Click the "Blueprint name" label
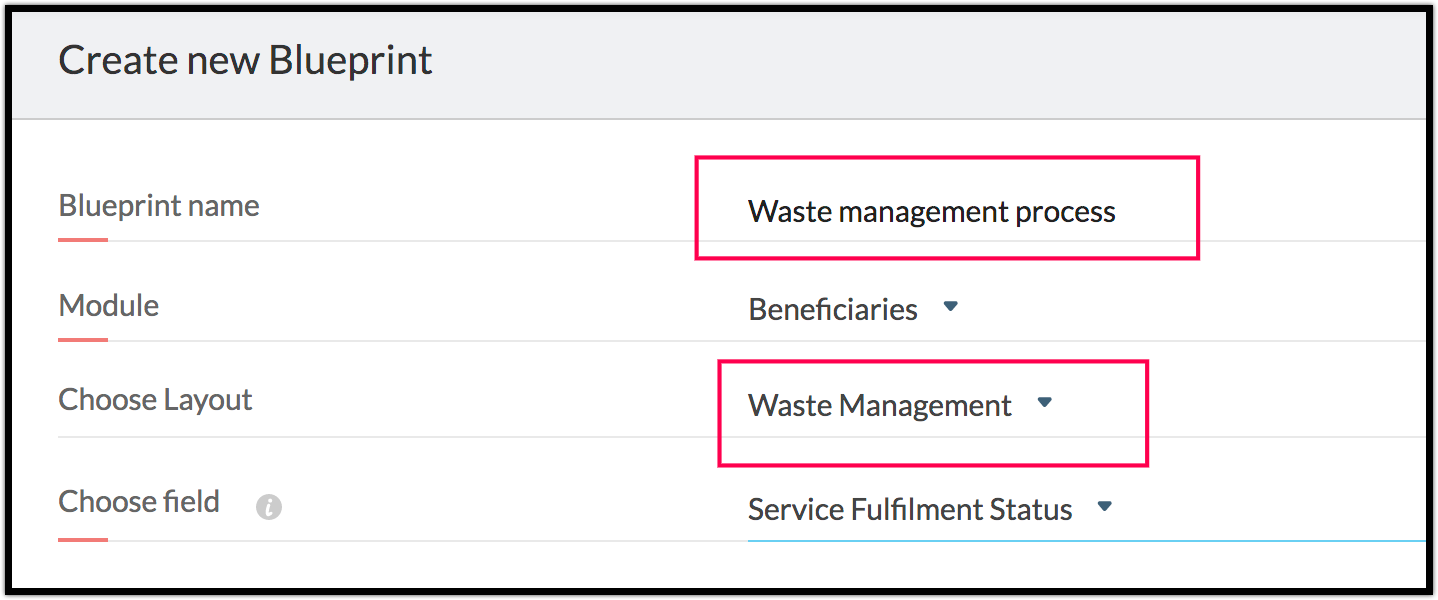Image resolution: width=1438 pixels, height=600 pixels. tap(159, 206)
